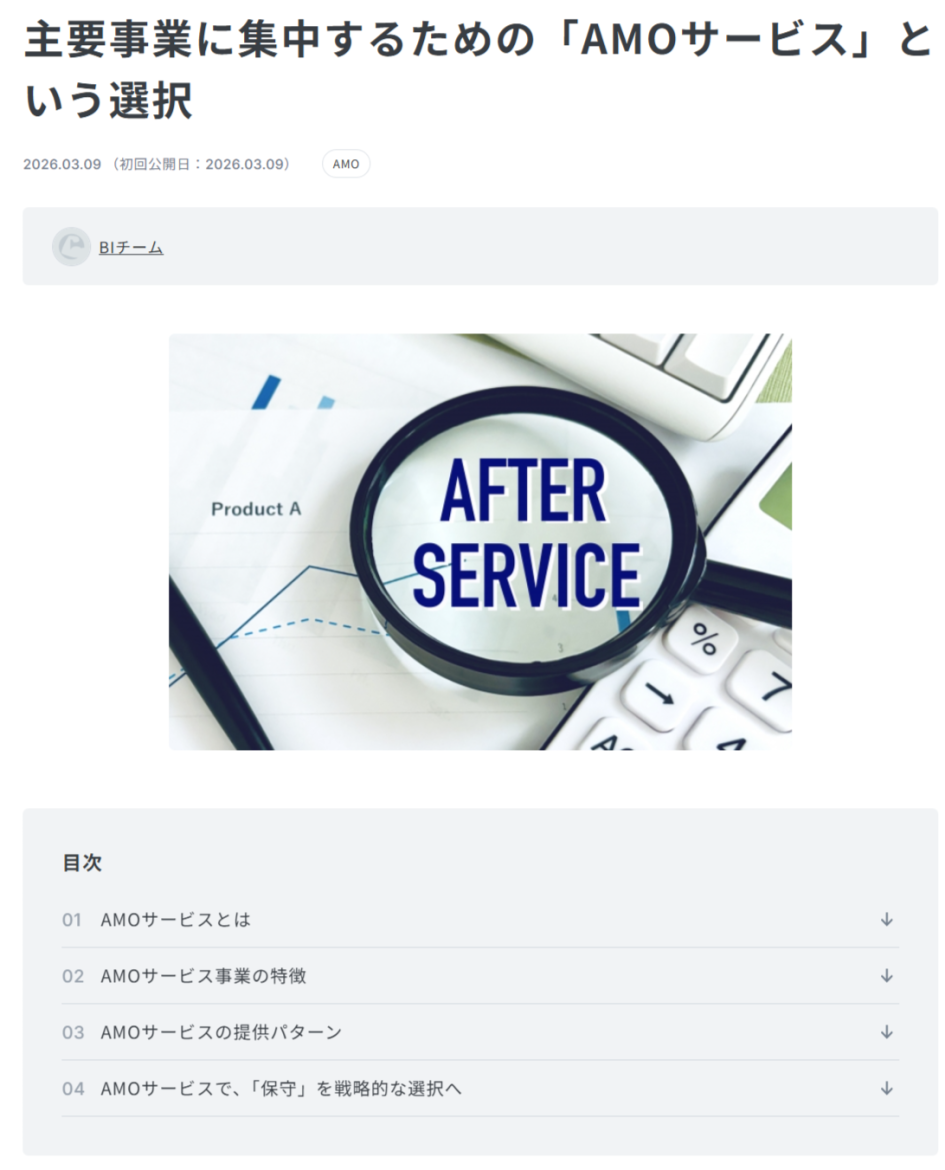
Task: Click the number 04 in the contents
Action: pyautogui.click(x=72, y=1089)
